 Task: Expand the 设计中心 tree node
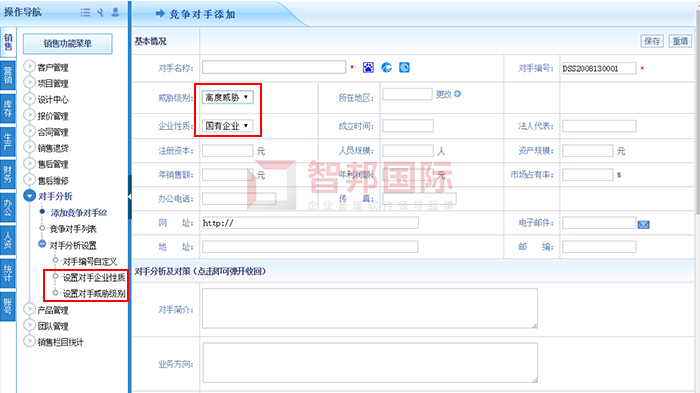coord(29,98)
